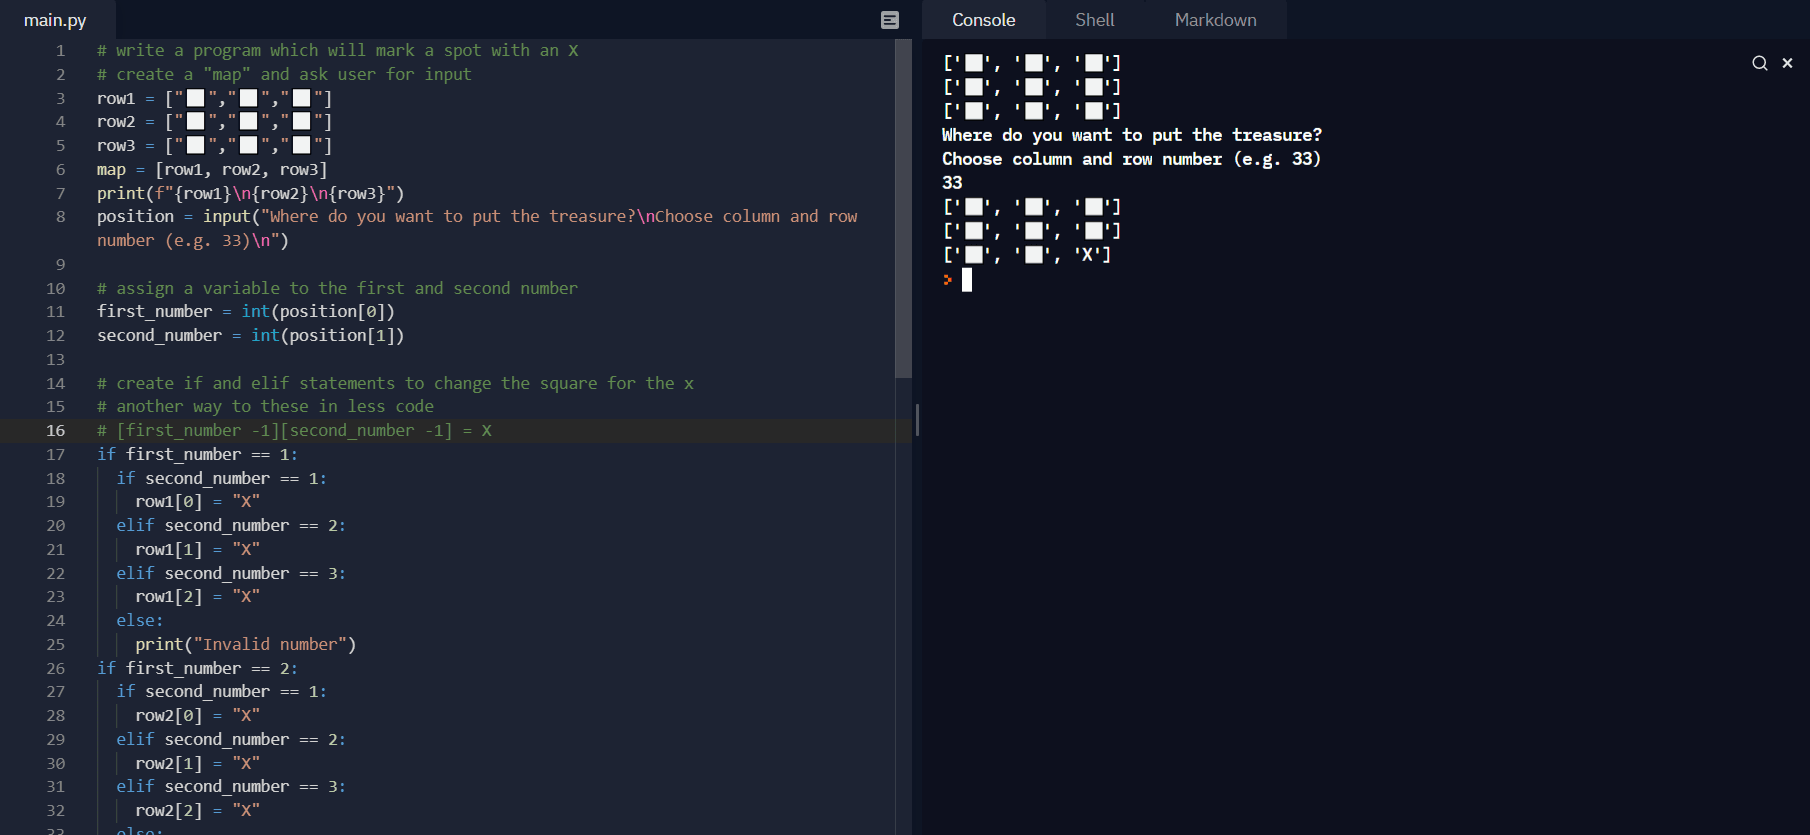The height and width of the screenshot is (835, 1810).
Task: Click the print("Invalid number") code line
Action: 245,645
